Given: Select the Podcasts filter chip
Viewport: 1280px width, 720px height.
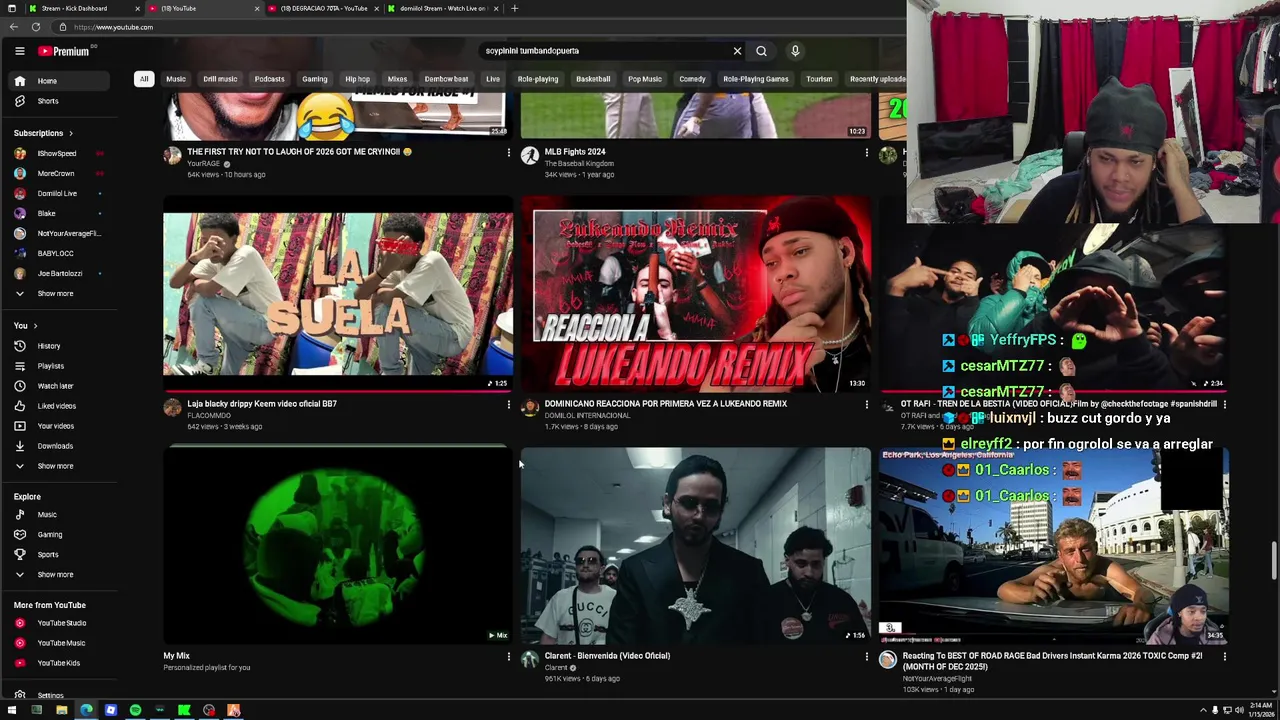Looking at the screenshot, I should [x=269, y=79].
